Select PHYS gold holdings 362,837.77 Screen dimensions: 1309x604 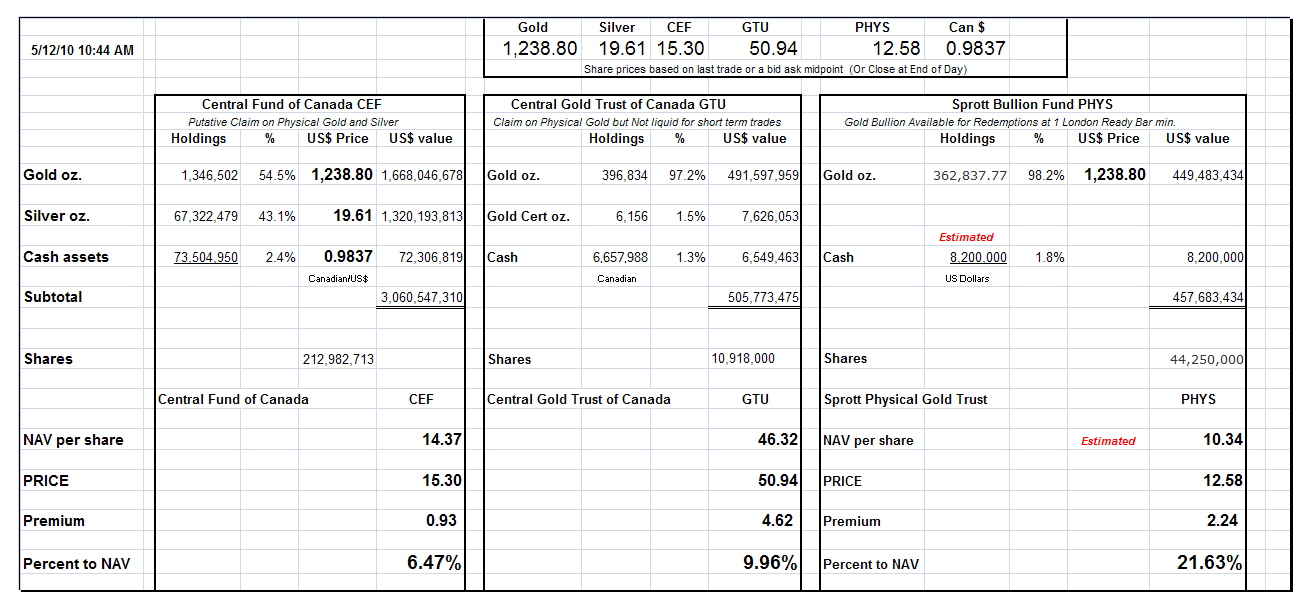click(970, 175)
